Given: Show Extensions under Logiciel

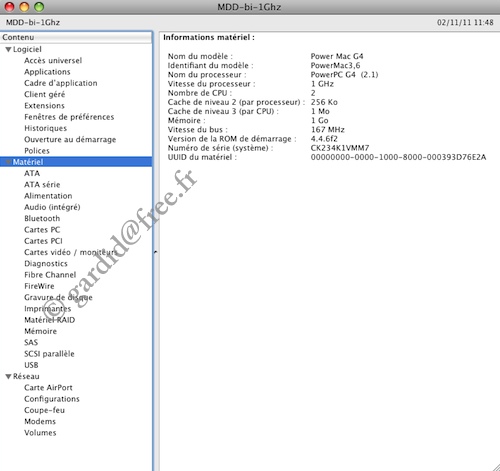Looking at the screenshot, I should (44, 106).
